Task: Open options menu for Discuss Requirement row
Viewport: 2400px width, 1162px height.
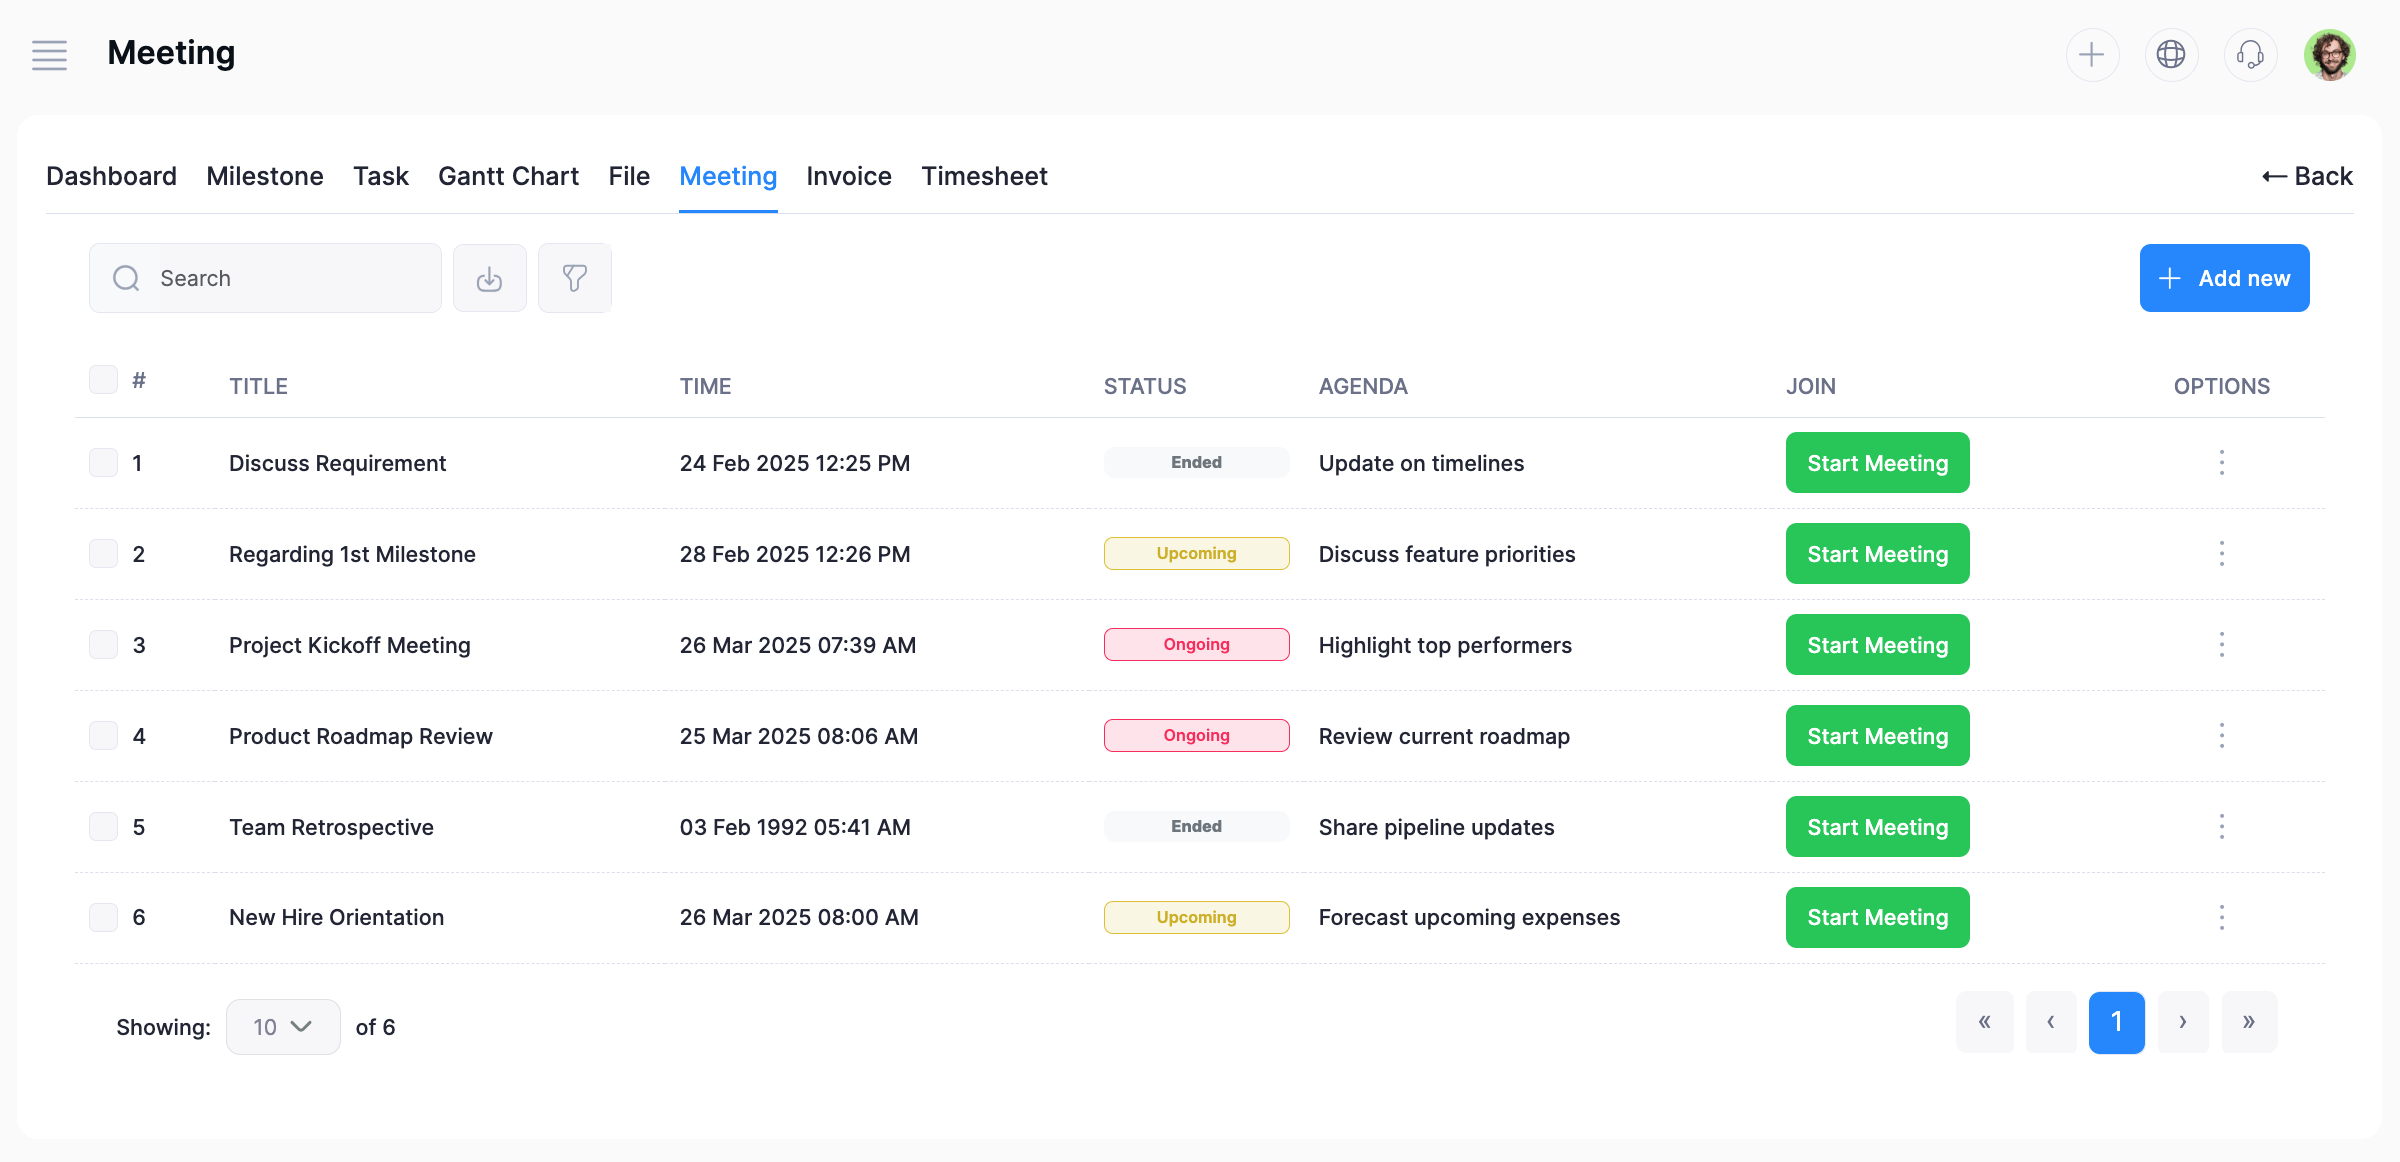Action: [2221, 463]
